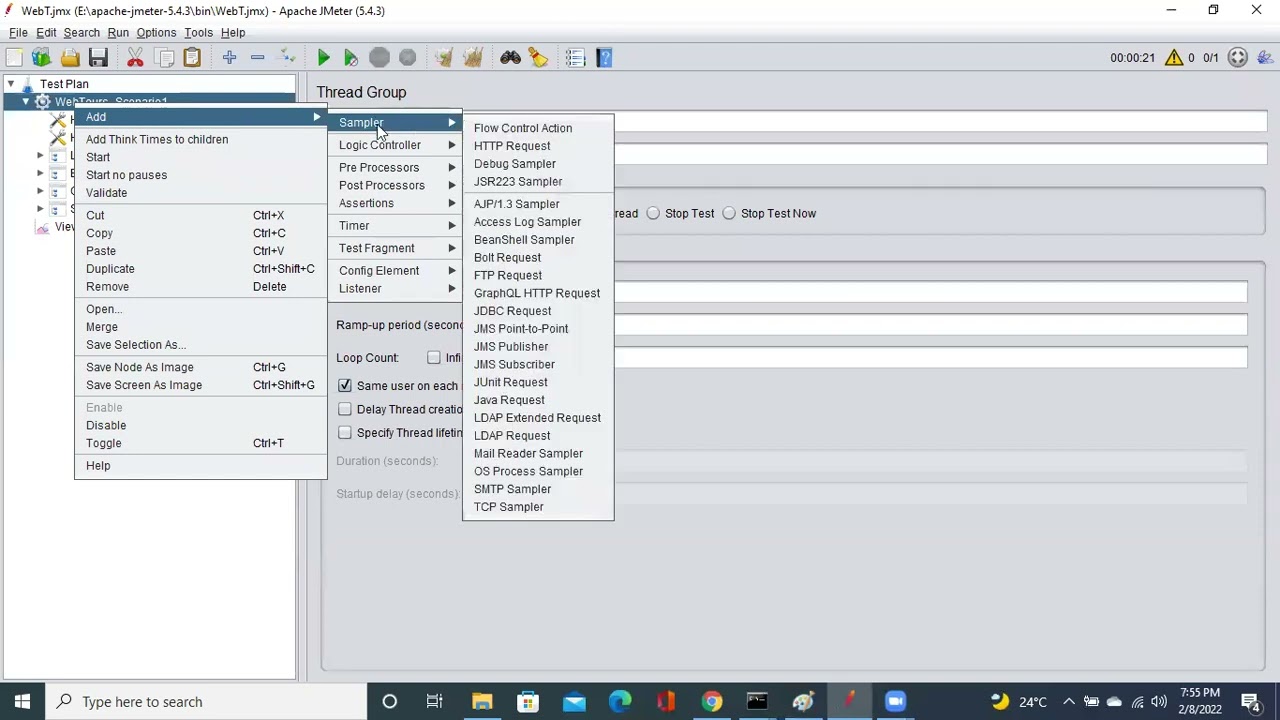The image size is (1280, 720).
Task: Toggle the Same user on each checkbox
Action: [x=345, y=385]
